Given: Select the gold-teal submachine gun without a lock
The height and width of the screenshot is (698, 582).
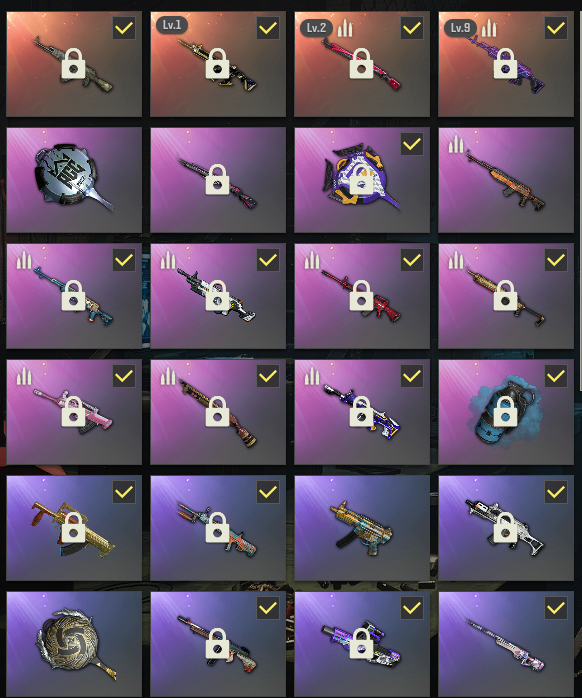Looking at the screenshot, I should pyautogui.click(x=362, y=528).
